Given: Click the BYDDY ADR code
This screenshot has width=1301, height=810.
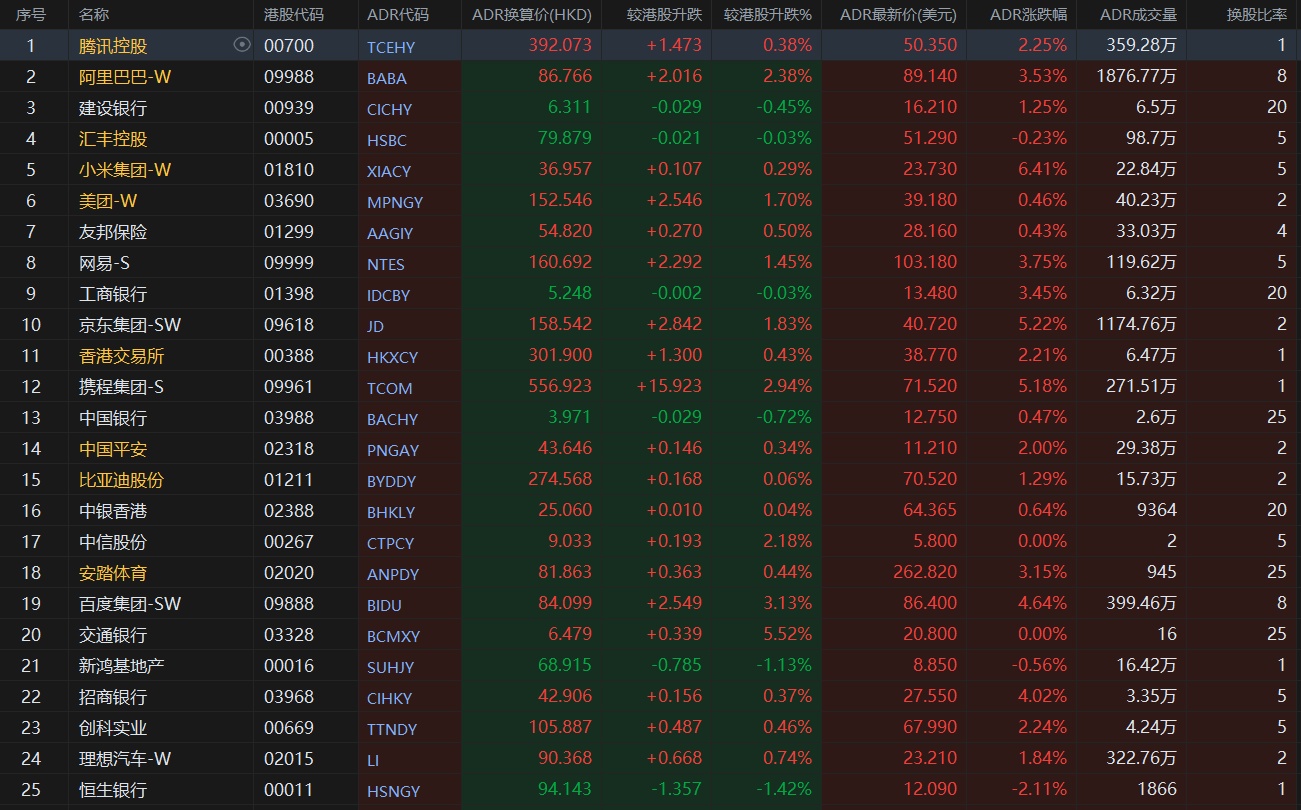Looking at the screenshot, I should [391, 481].
